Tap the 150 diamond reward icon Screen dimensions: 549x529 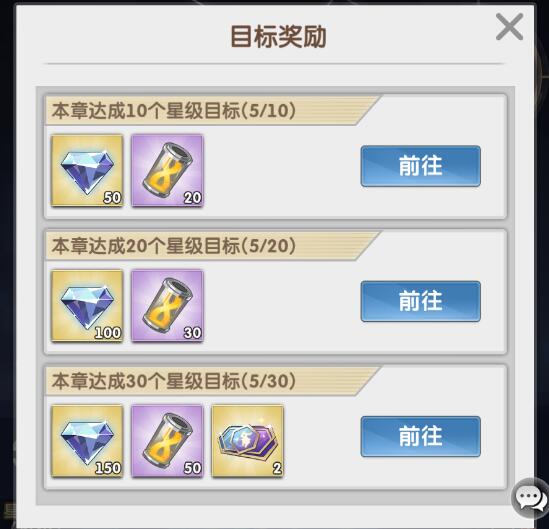click(x=87, y=441)
